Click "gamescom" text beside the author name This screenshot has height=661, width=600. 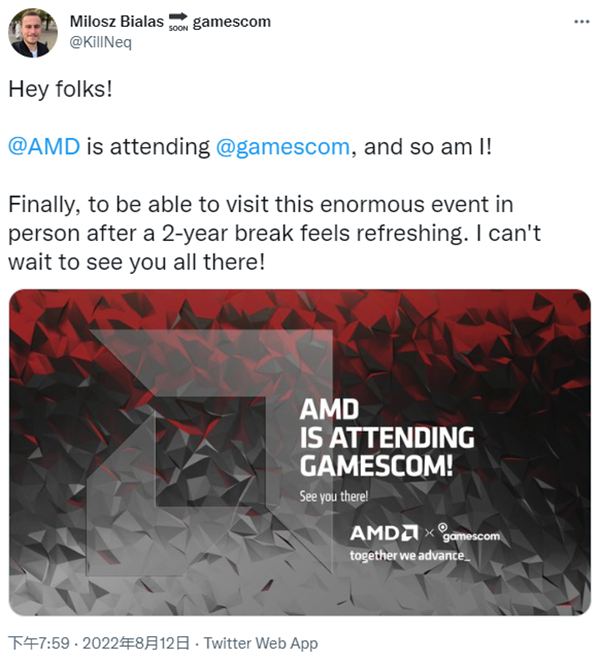coord(231,23)
